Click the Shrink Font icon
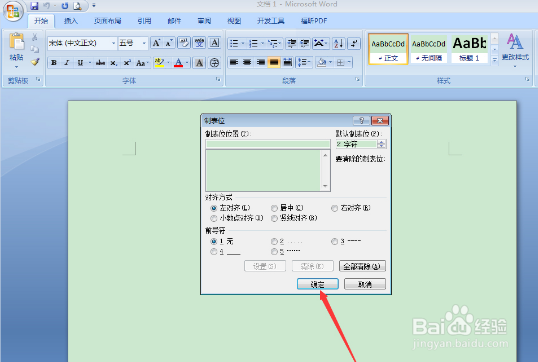 169,43
